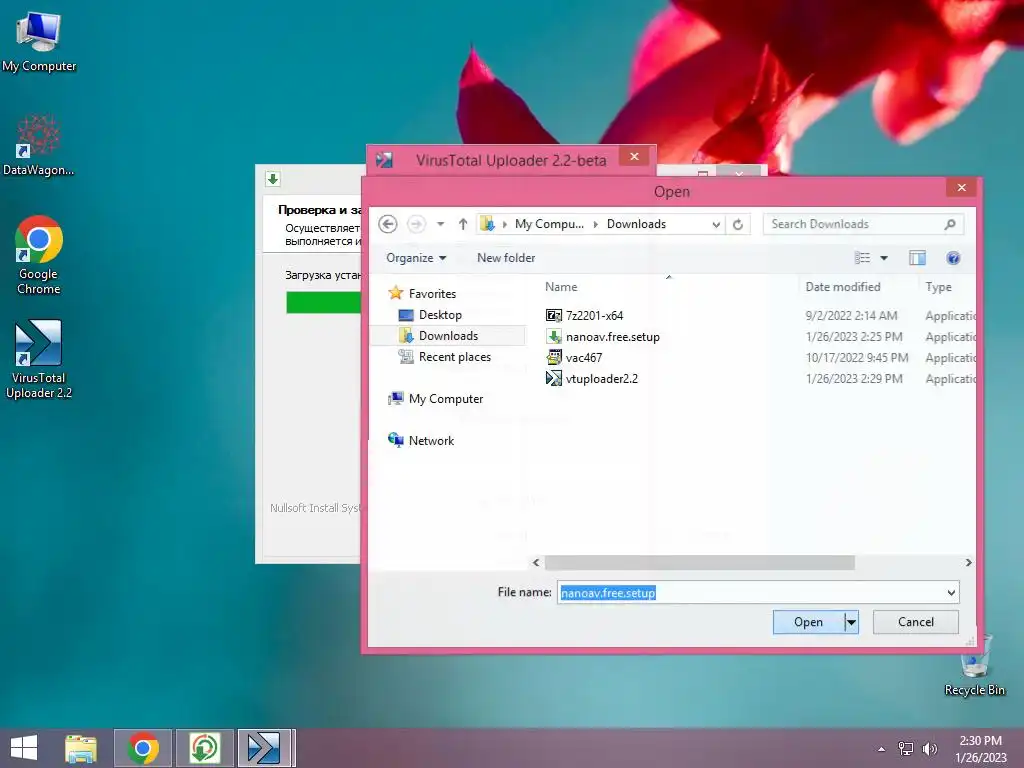Click Downloads in the address path
The height and width of the screenshot is (768, 1024).
pyautogui.click(x=636, y=224)
